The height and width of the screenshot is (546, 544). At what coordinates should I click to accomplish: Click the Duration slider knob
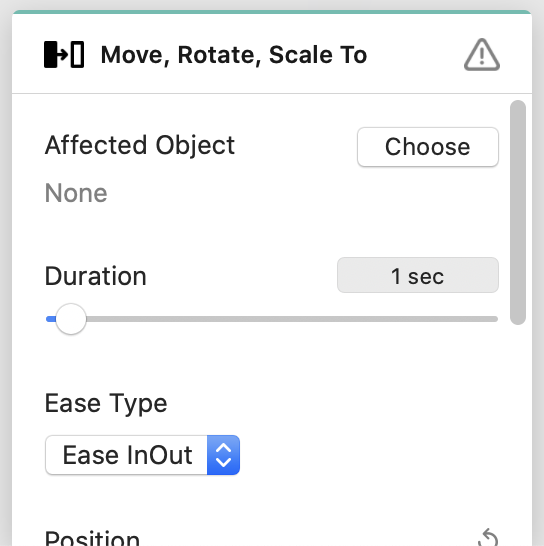71,319
